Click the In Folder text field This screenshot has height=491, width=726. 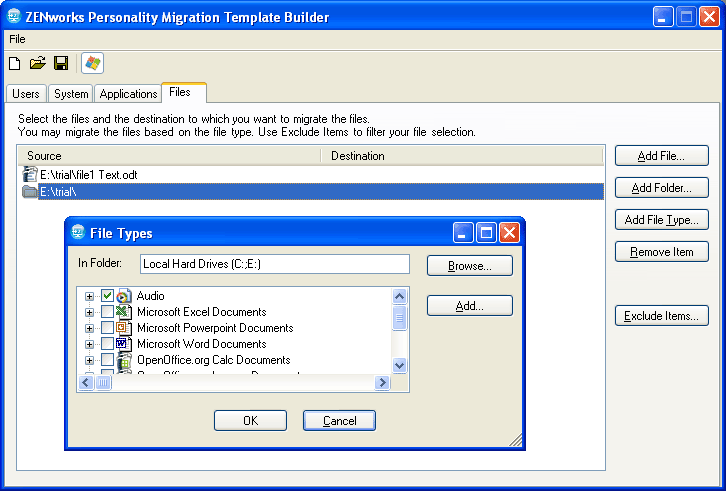273,264
